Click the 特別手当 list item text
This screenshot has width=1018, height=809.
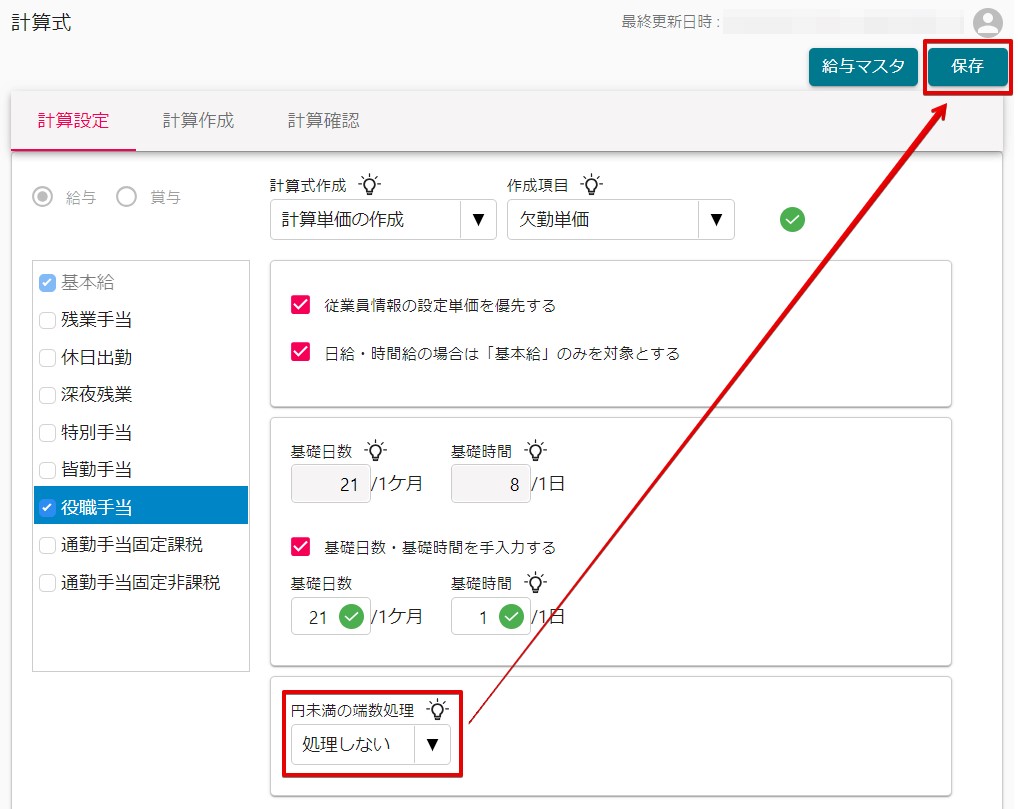tap(97, 432)
